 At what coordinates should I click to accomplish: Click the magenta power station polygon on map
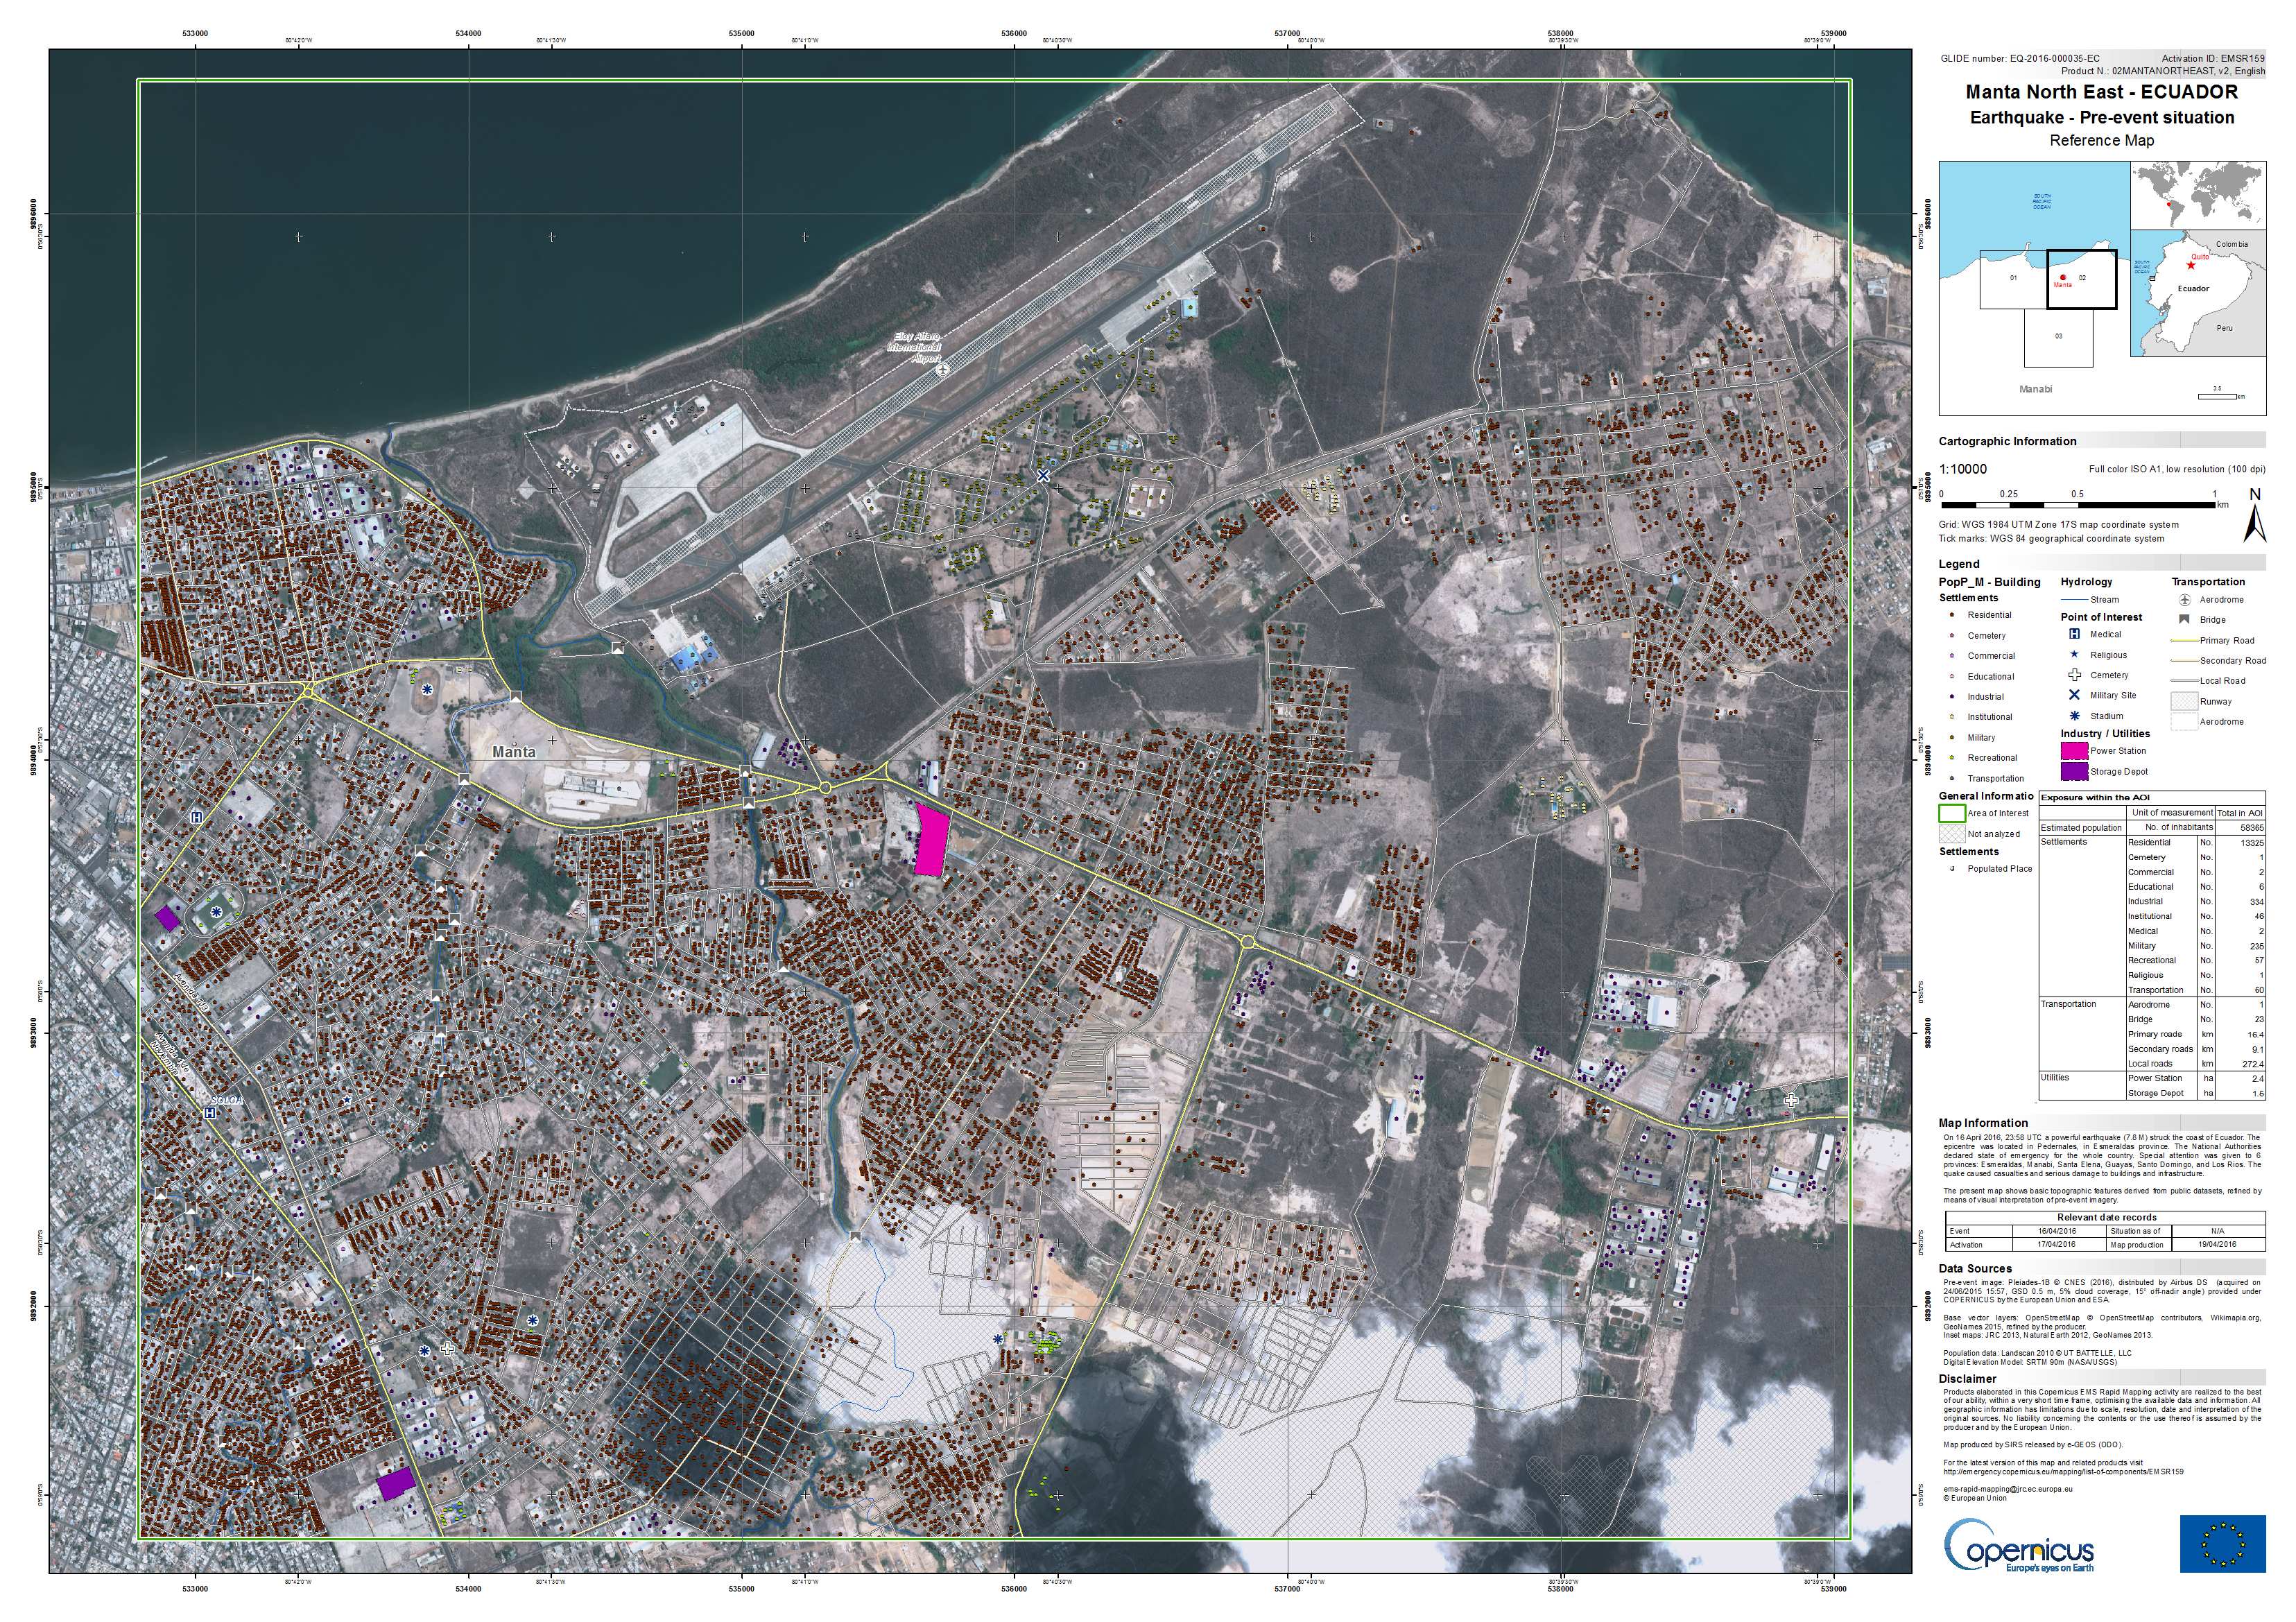[931, 841]
